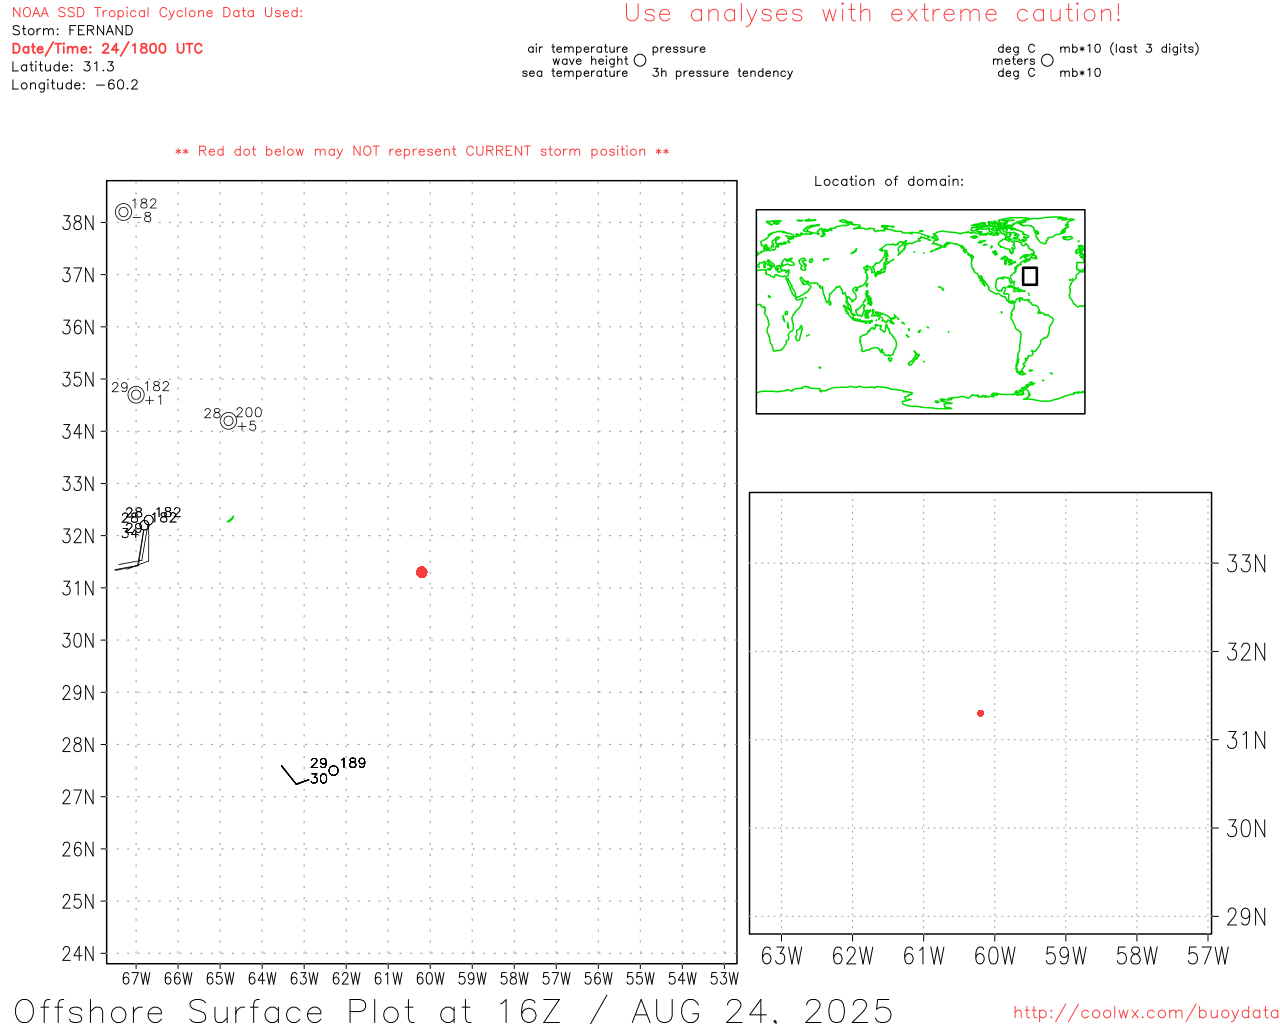The image size is (1280, 1024).
Task: Open the world map domain thumbnail
Action: point(920,312)
